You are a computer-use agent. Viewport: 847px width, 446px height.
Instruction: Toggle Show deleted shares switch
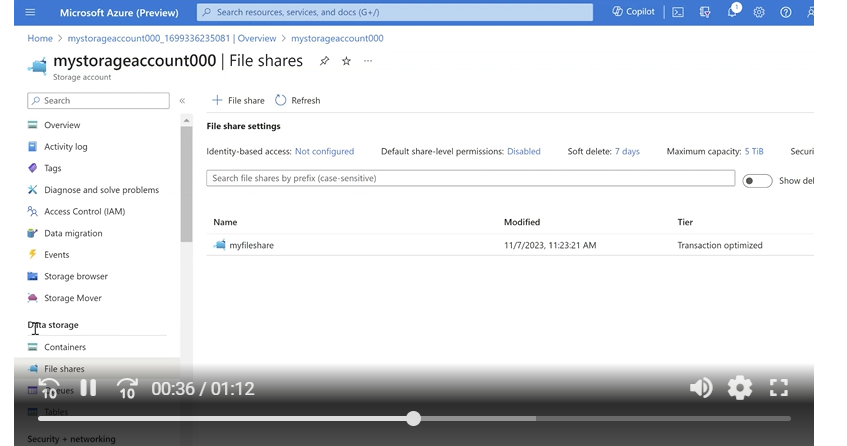point(757,181)
